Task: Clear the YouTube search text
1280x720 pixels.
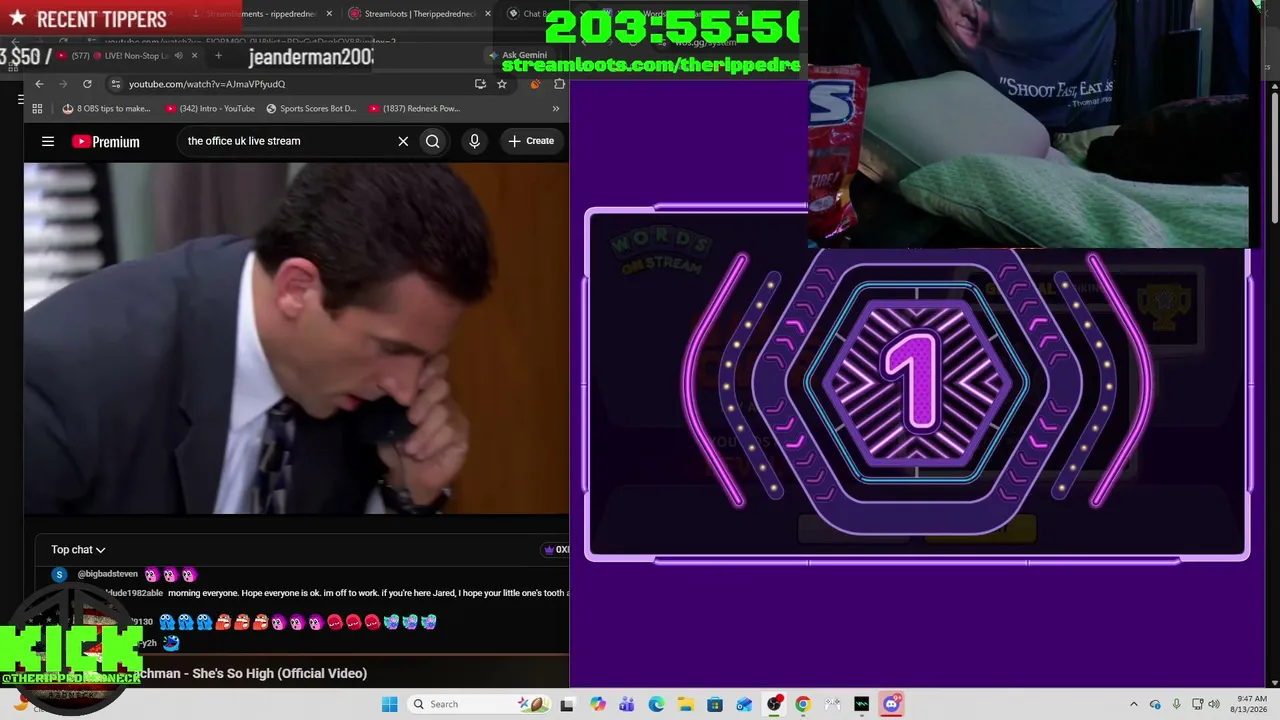Action: click(x=403, y=141)
